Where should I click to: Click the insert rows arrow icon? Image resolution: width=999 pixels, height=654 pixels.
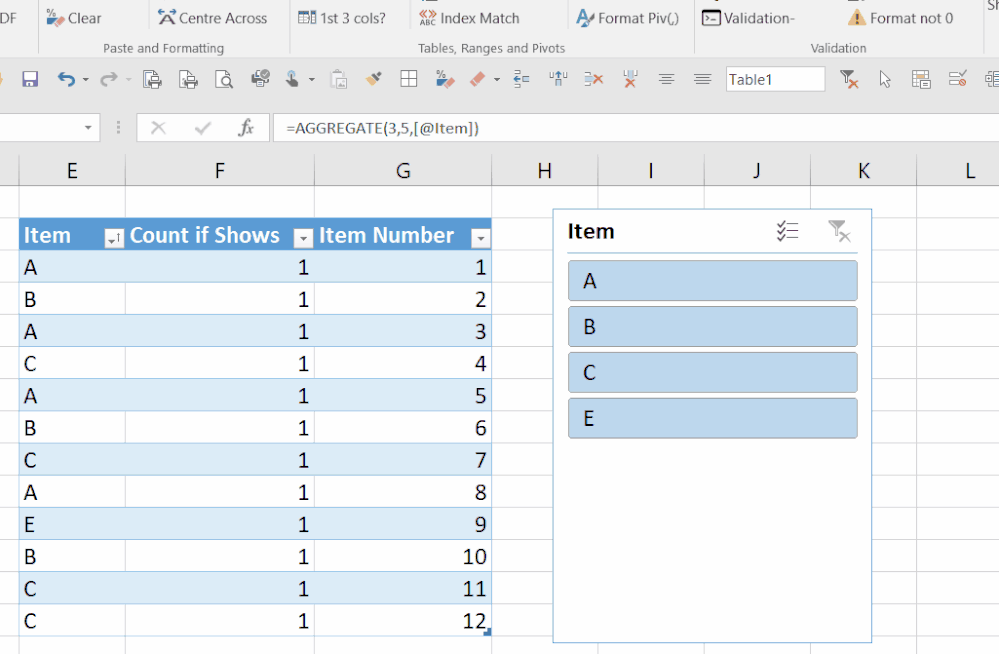pos(521,79)
